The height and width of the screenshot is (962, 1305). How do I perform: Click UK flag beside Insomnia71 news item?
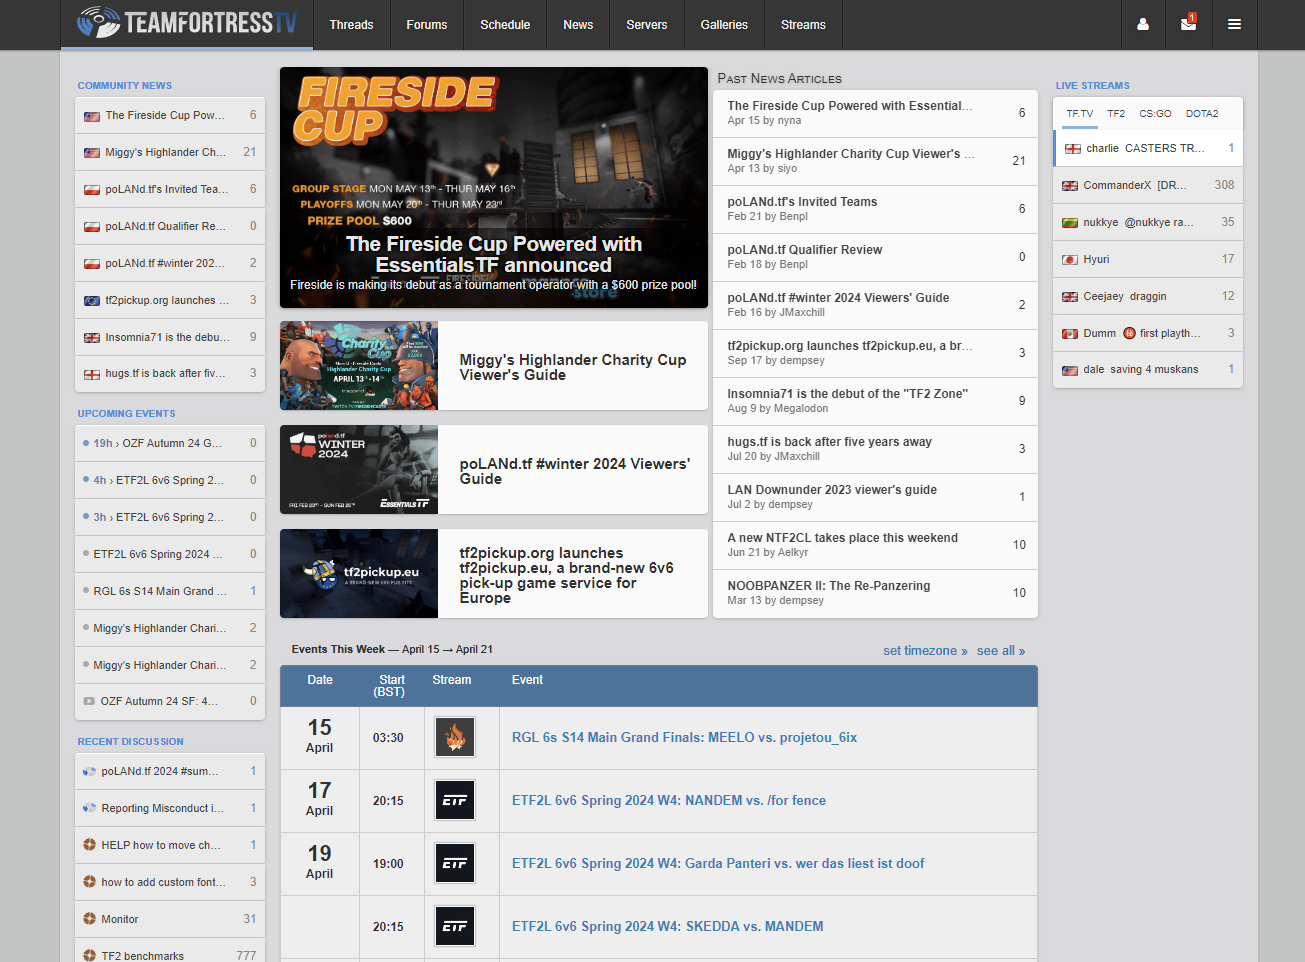point(92,338)
